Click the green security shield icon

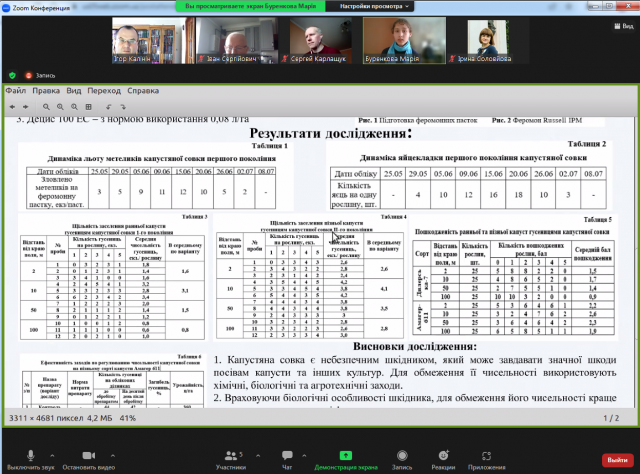point(12,76)
